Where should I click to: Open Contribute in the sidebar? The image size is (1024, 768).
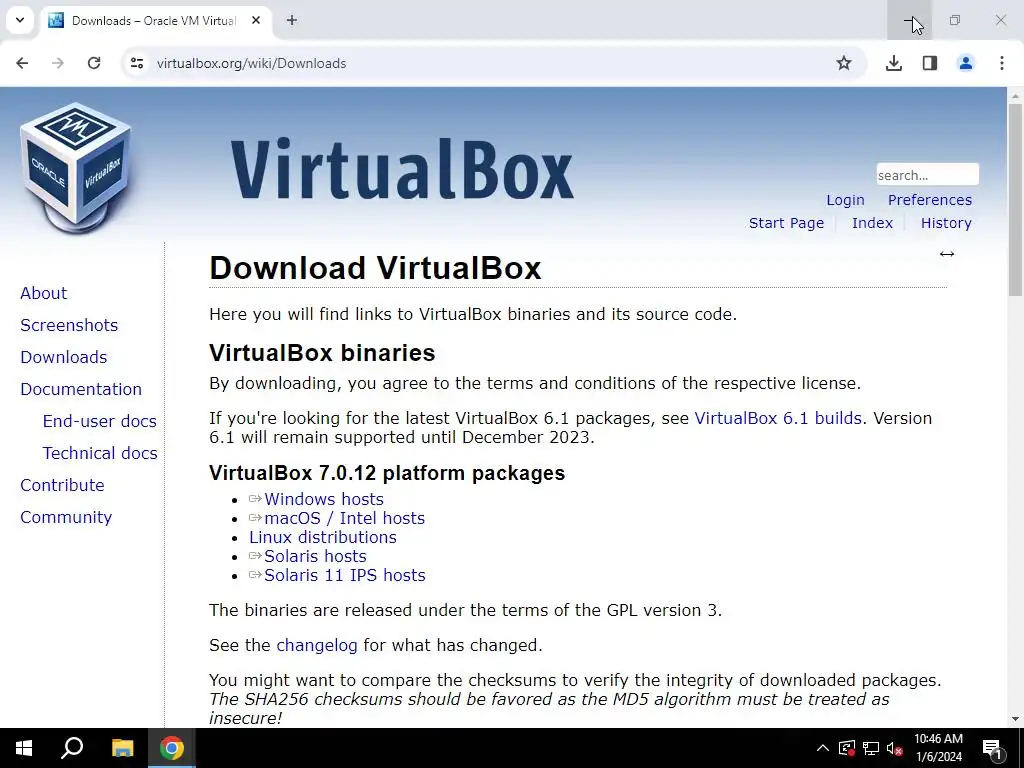point(62,485)
